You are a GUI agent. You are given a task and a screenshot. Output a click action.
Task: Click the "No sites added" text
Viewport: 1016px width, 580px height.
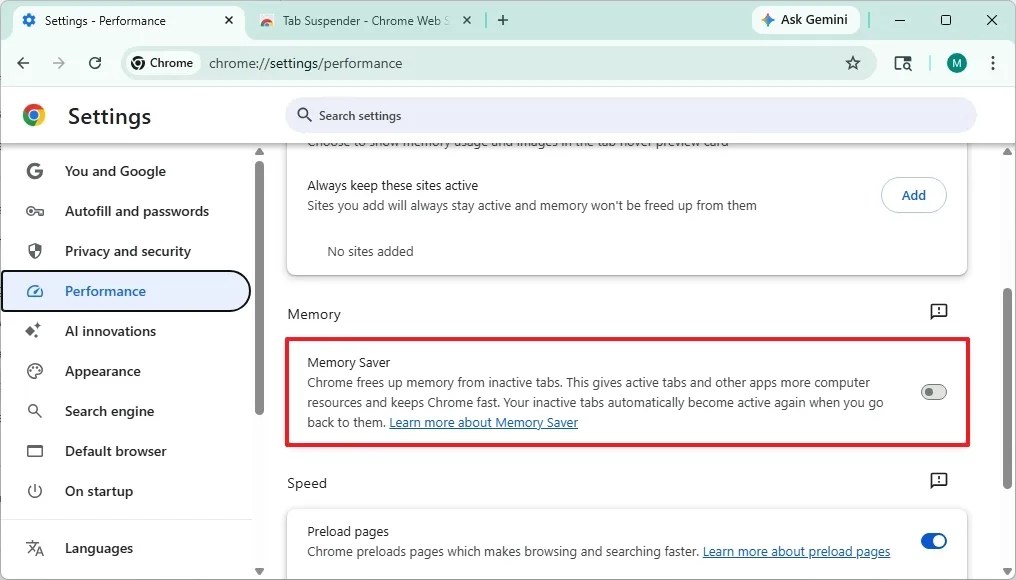(370, 251)
